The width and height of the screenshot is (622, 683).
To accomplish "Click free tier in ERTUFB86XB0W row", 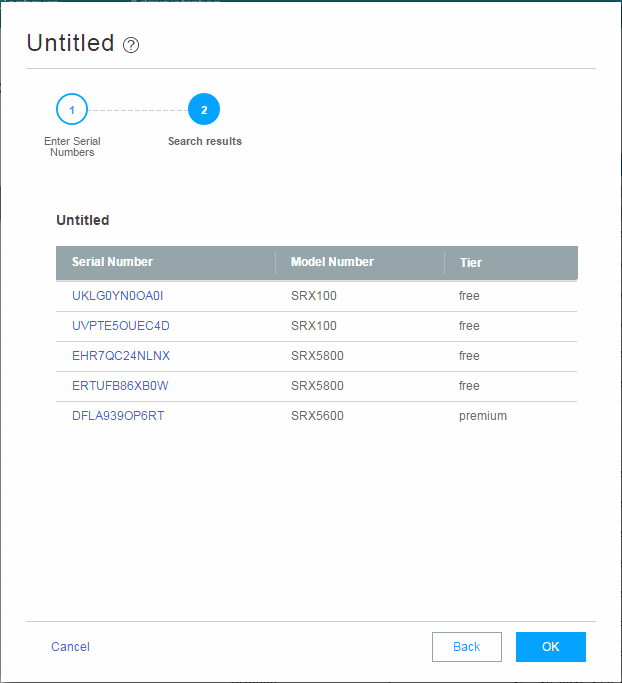I will [469, 386].
